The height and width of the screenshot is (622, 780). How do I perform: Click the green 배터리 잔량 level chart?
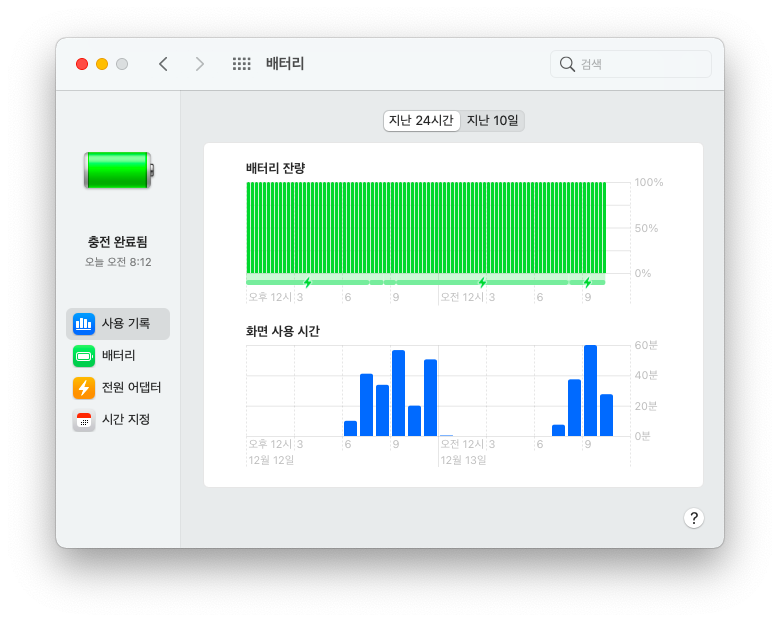coord(426,227)
